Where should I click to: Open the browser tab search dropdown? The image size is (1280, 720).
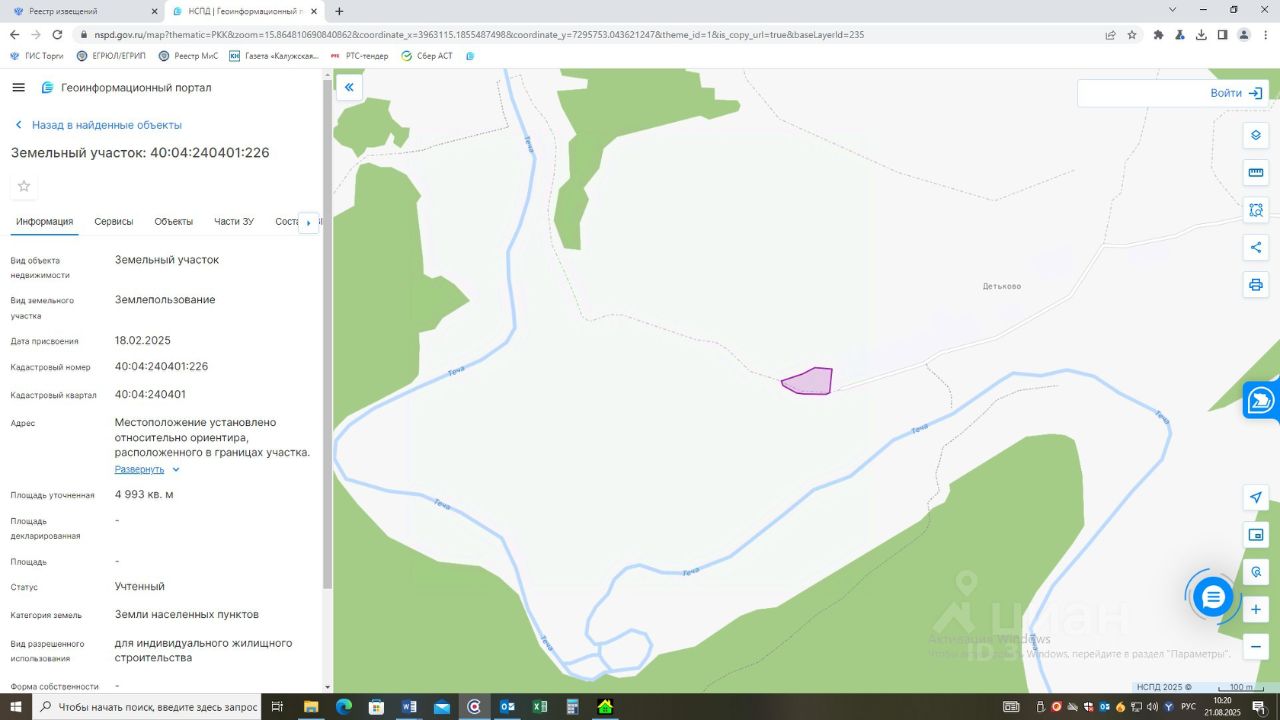(x=1173, y=10)
